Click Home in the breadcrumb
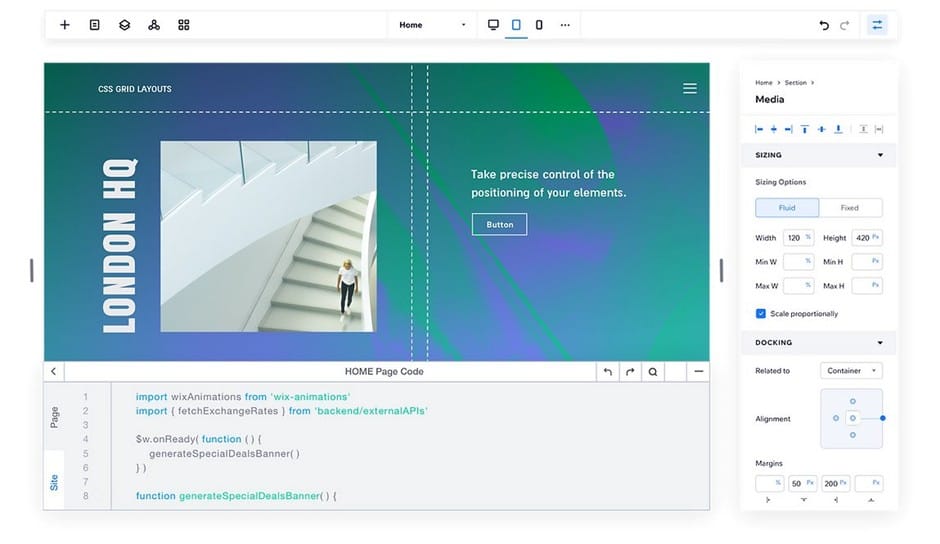 [764, 83]
